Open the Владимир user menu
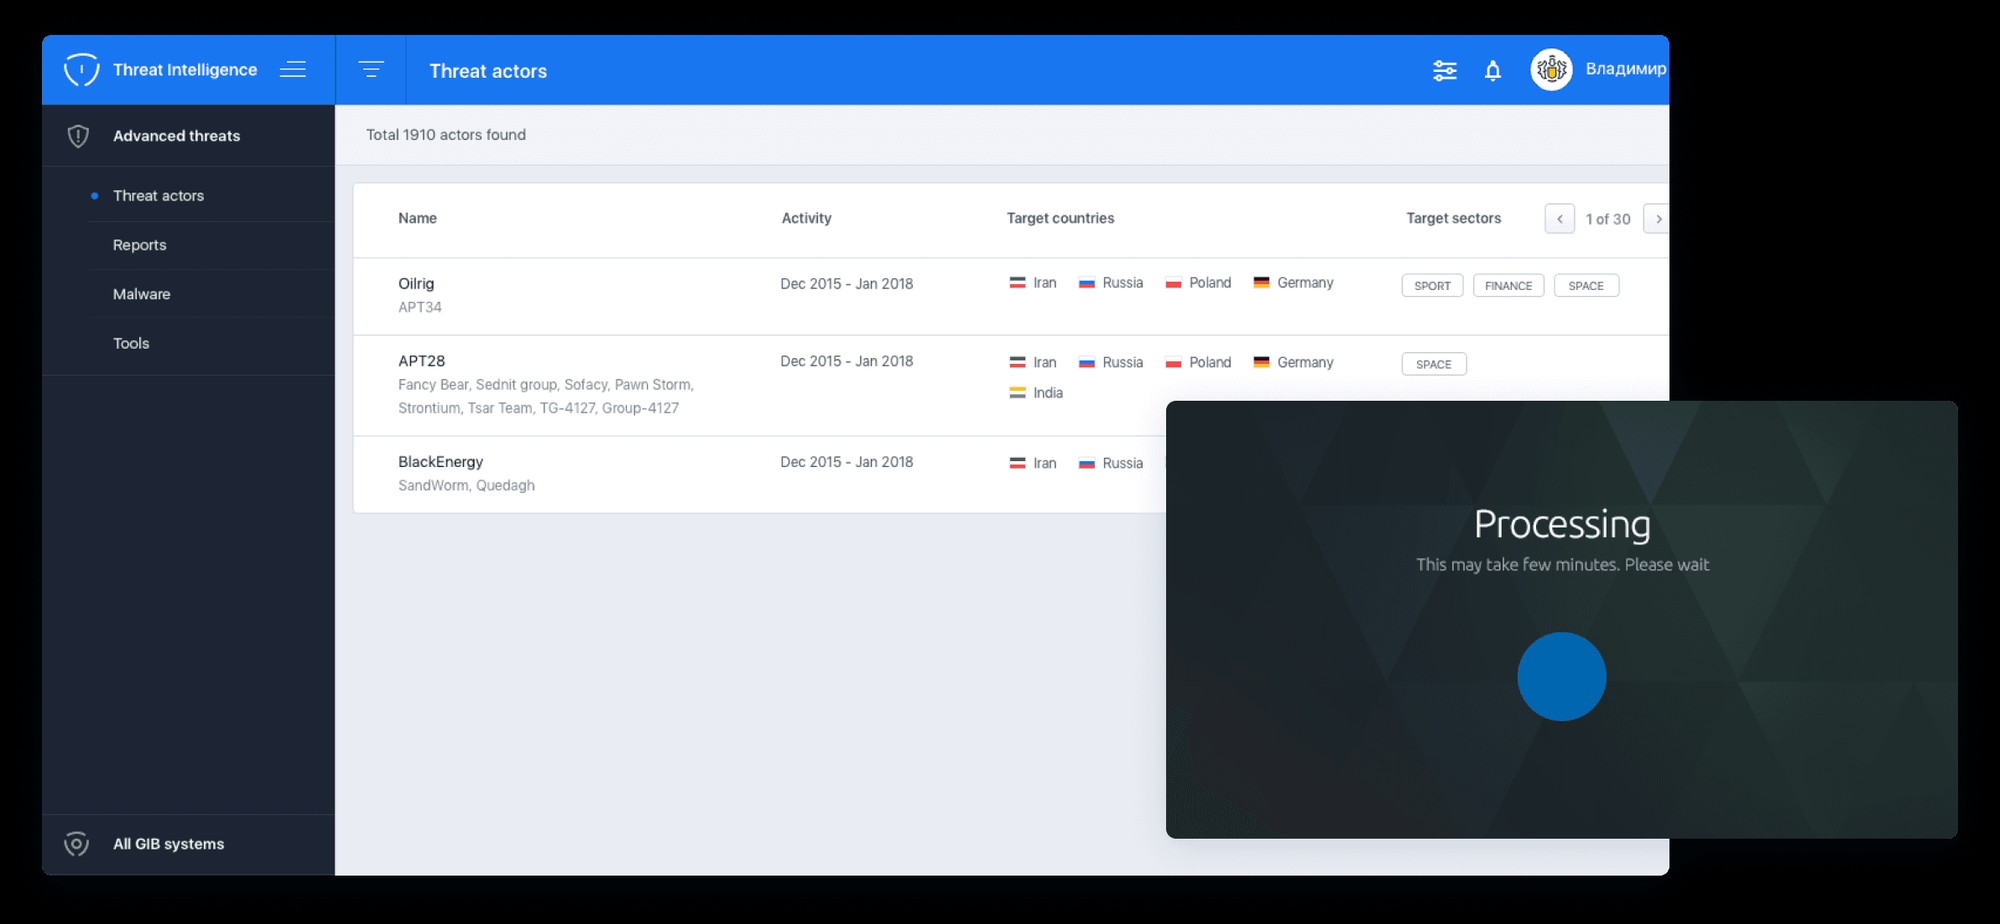 click(1625, 69)
